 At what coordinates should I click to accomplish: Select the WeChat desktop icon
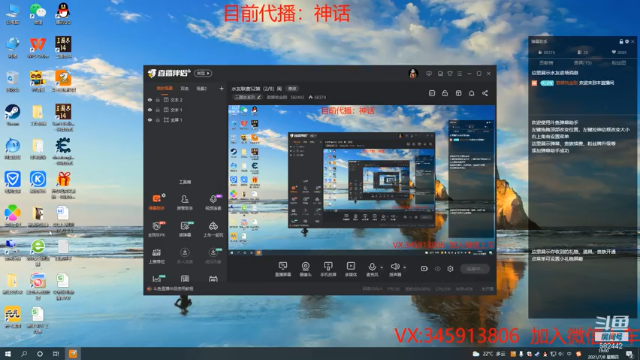[38, 13]
